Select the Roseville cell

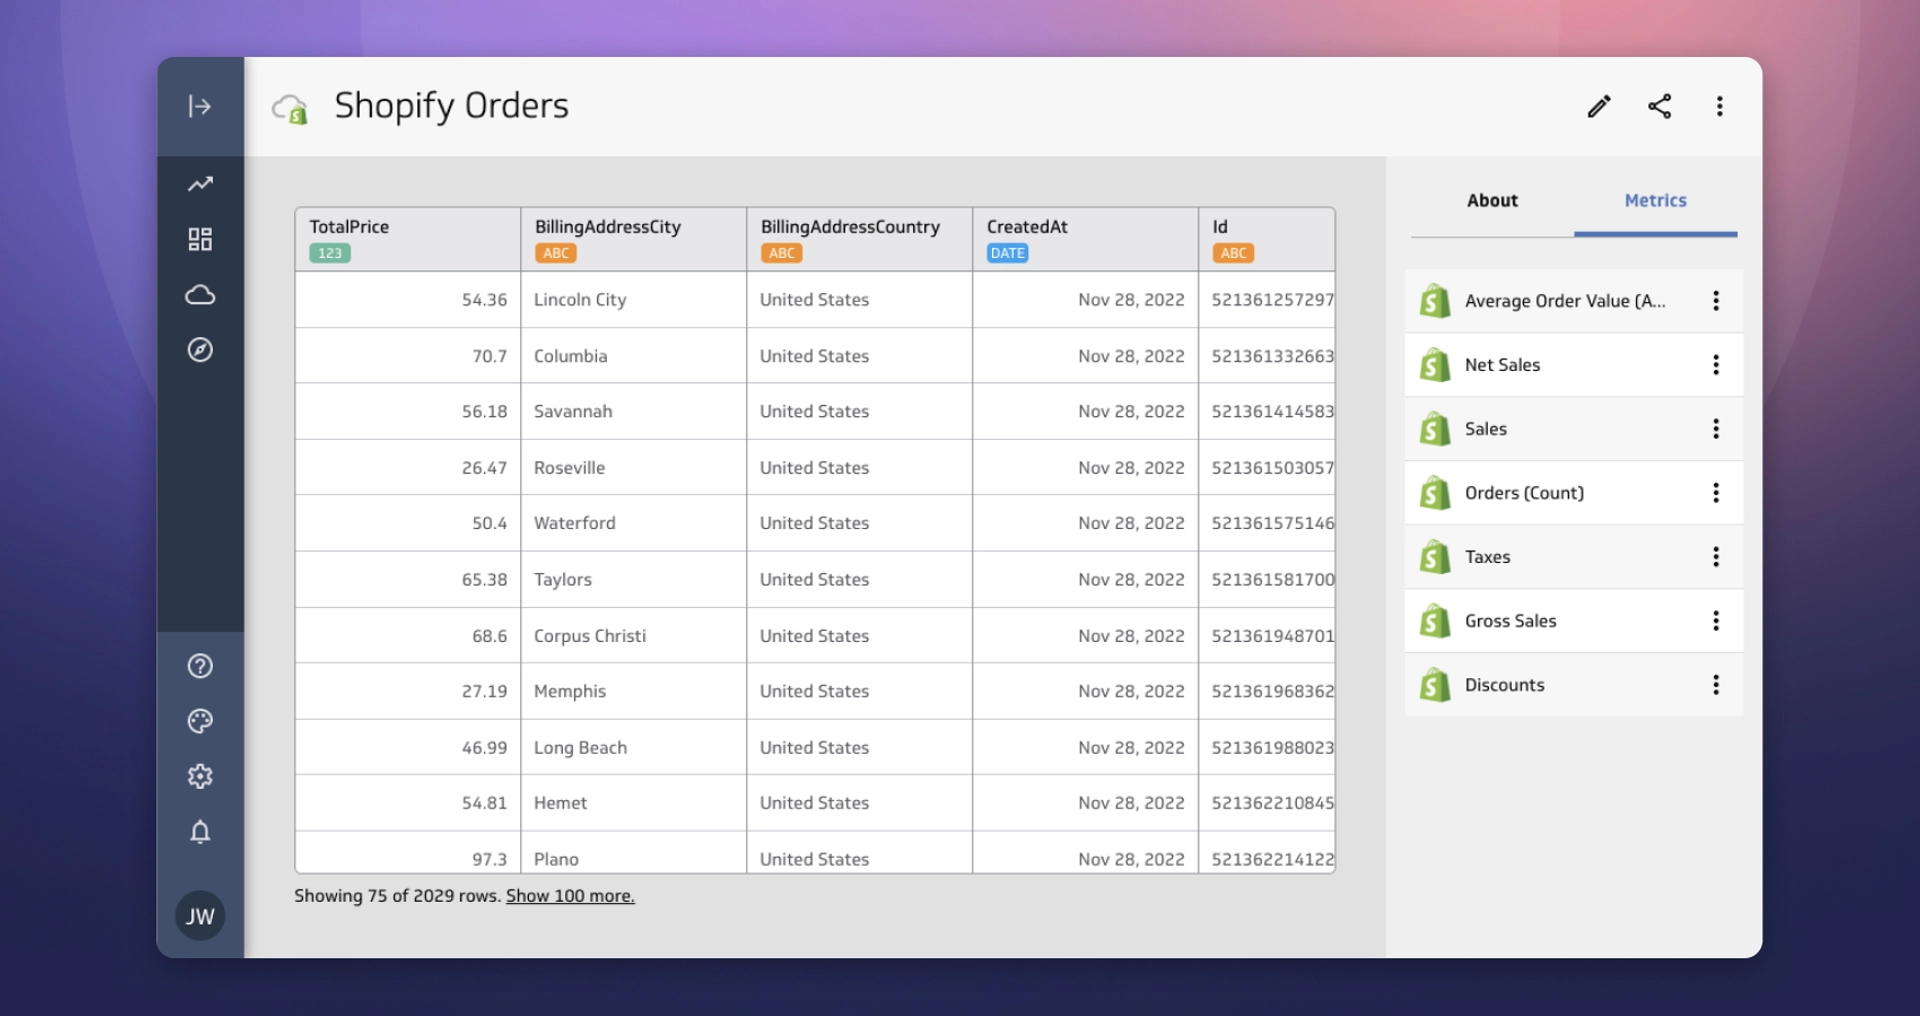point(634,467)
